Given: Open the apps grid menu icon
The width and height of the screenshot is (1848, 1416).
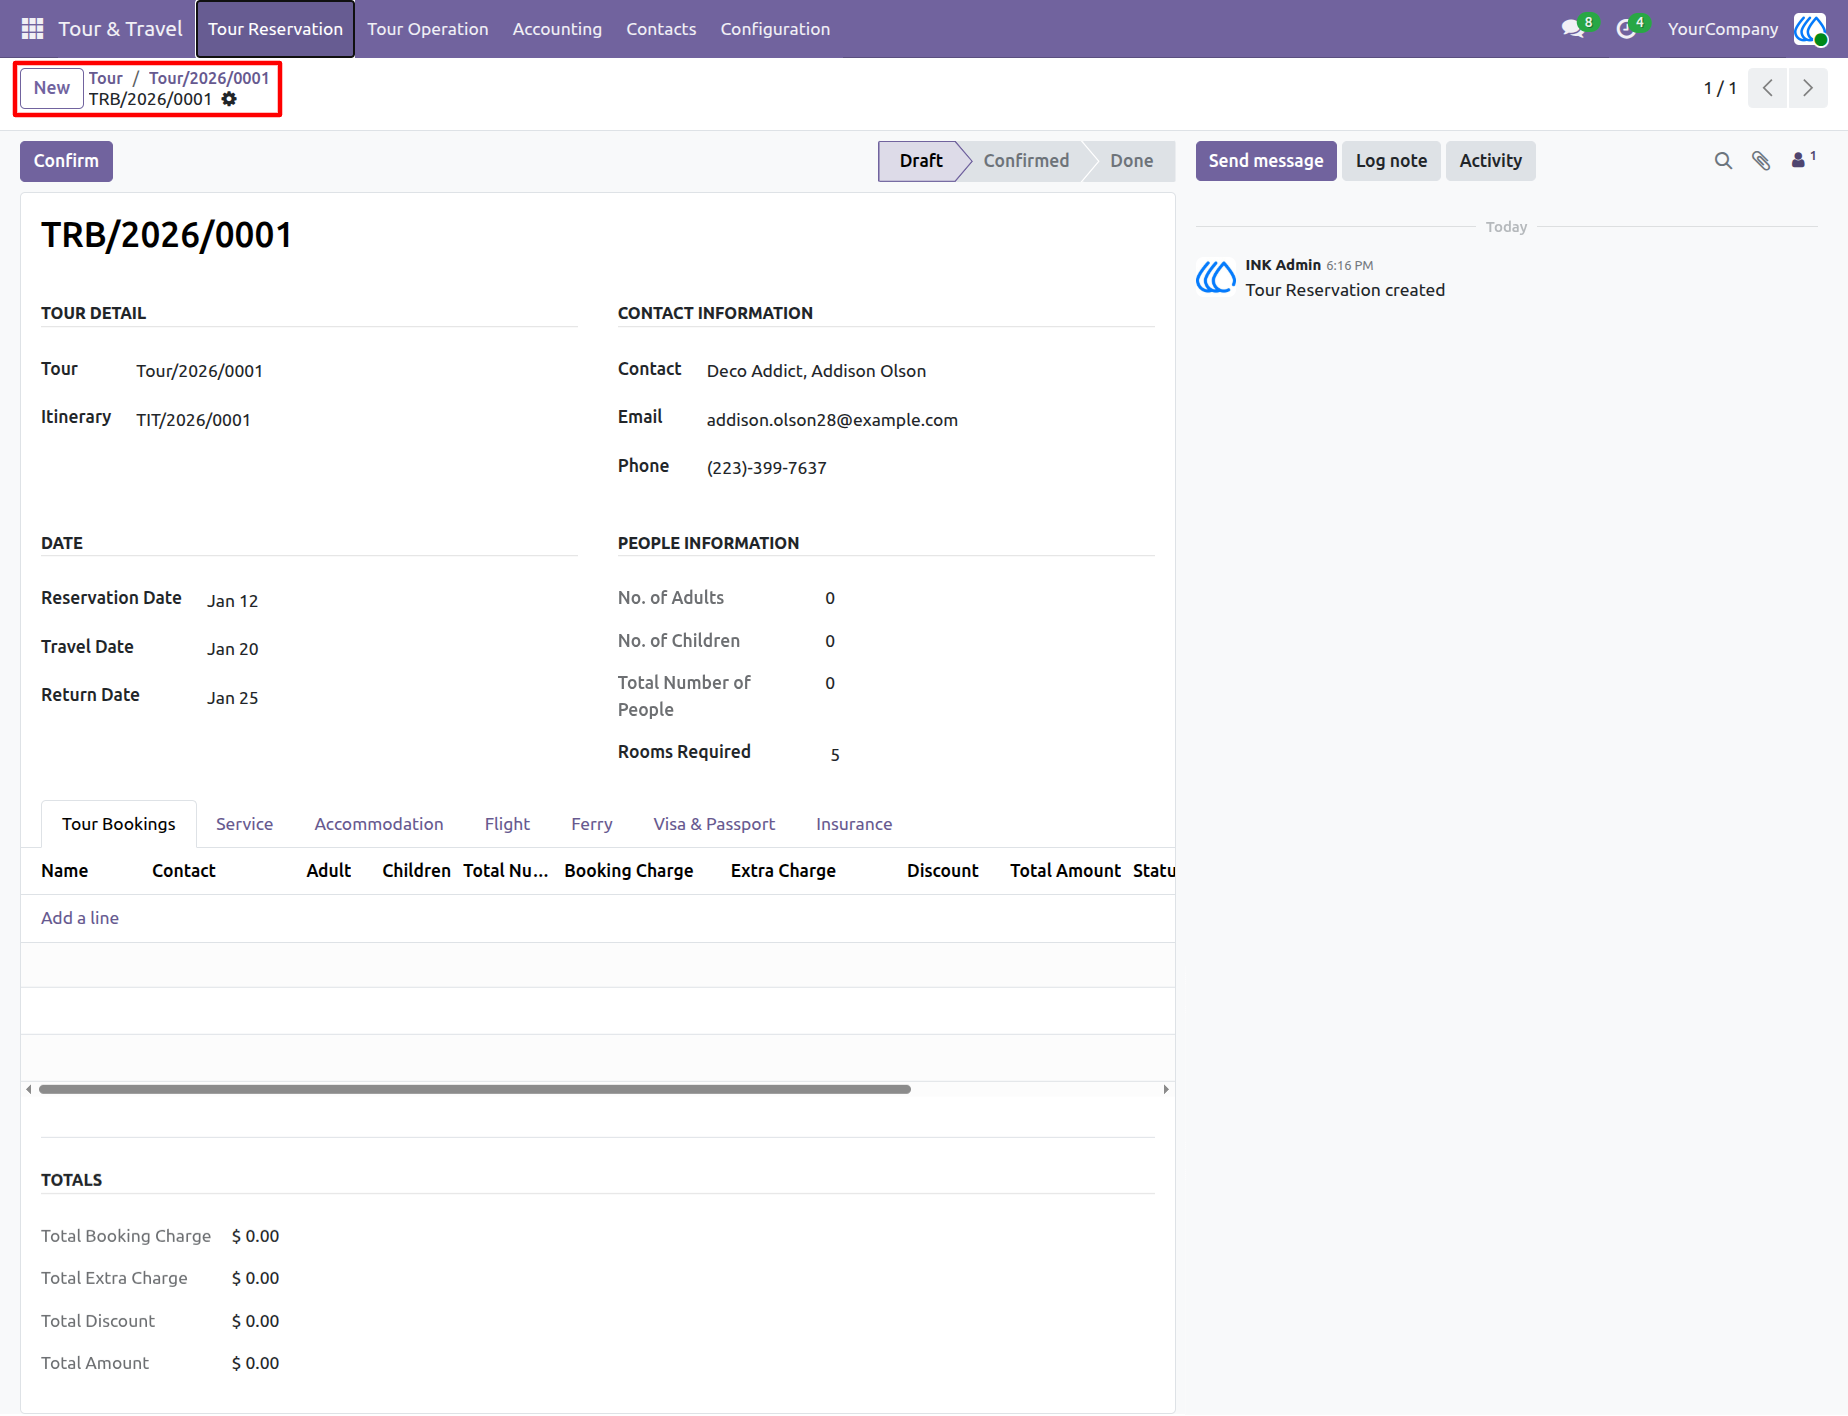Looking at the screenshot, I should click(x=32, y=29).
